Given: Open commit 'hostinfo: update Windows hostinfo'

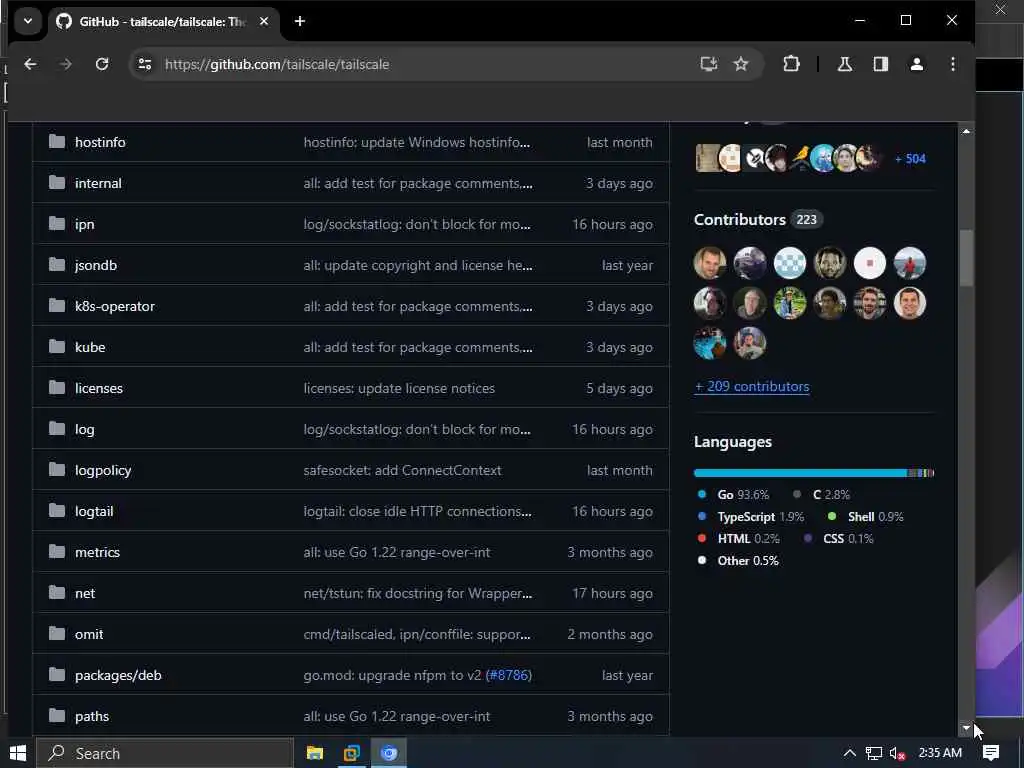Looking at the screenshot, I should click(x=417, y=142).
